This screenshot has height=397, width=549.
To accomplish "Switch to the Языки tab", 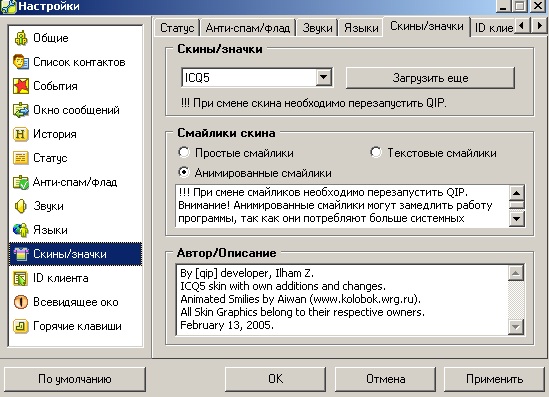I will (361, 28).
